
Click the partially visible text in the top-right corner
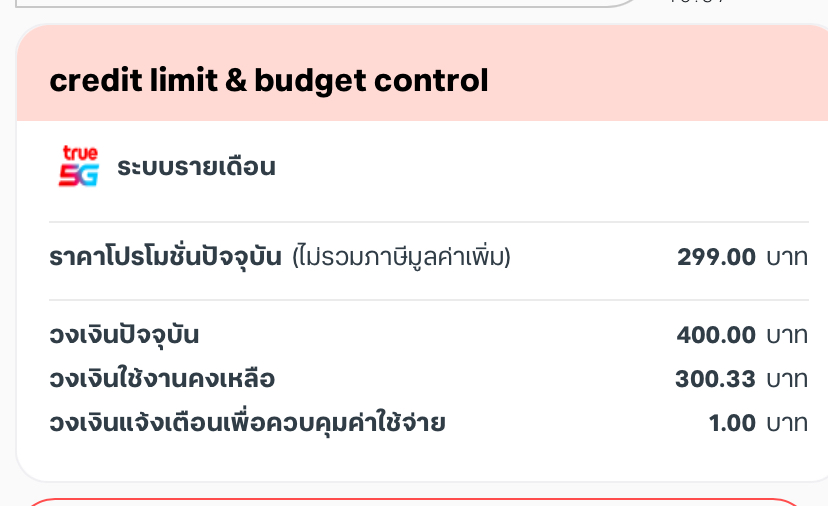click(694, 3)
